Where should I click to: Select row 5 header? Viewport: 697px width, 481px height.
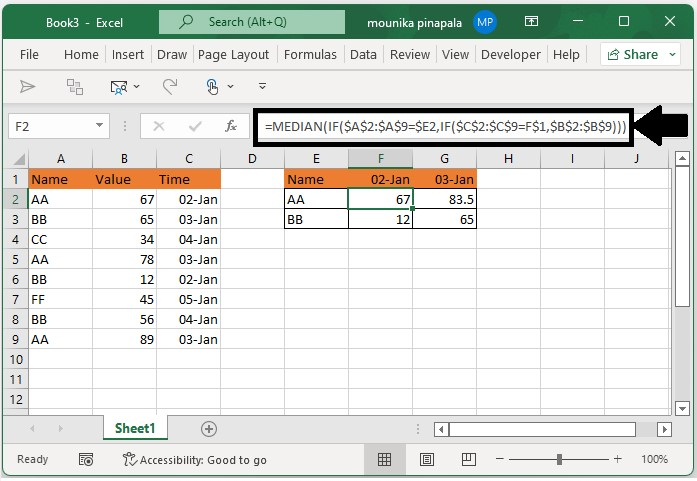[16, 259]
